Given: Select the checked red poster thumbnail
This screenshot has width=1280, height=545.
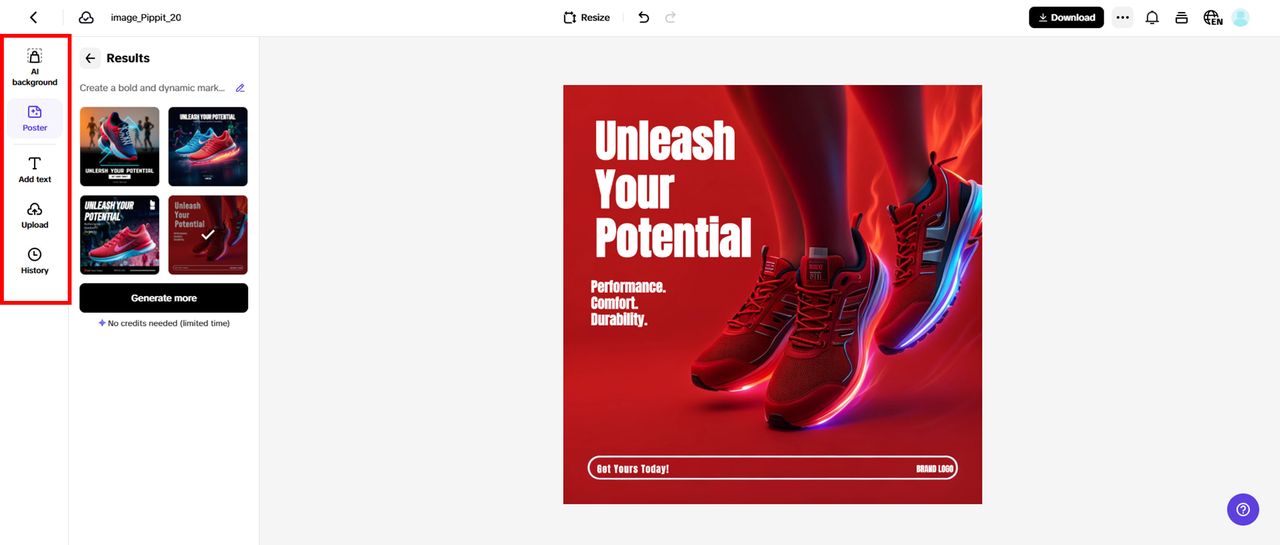Looking at the screenshot, I should pos(208,235).
